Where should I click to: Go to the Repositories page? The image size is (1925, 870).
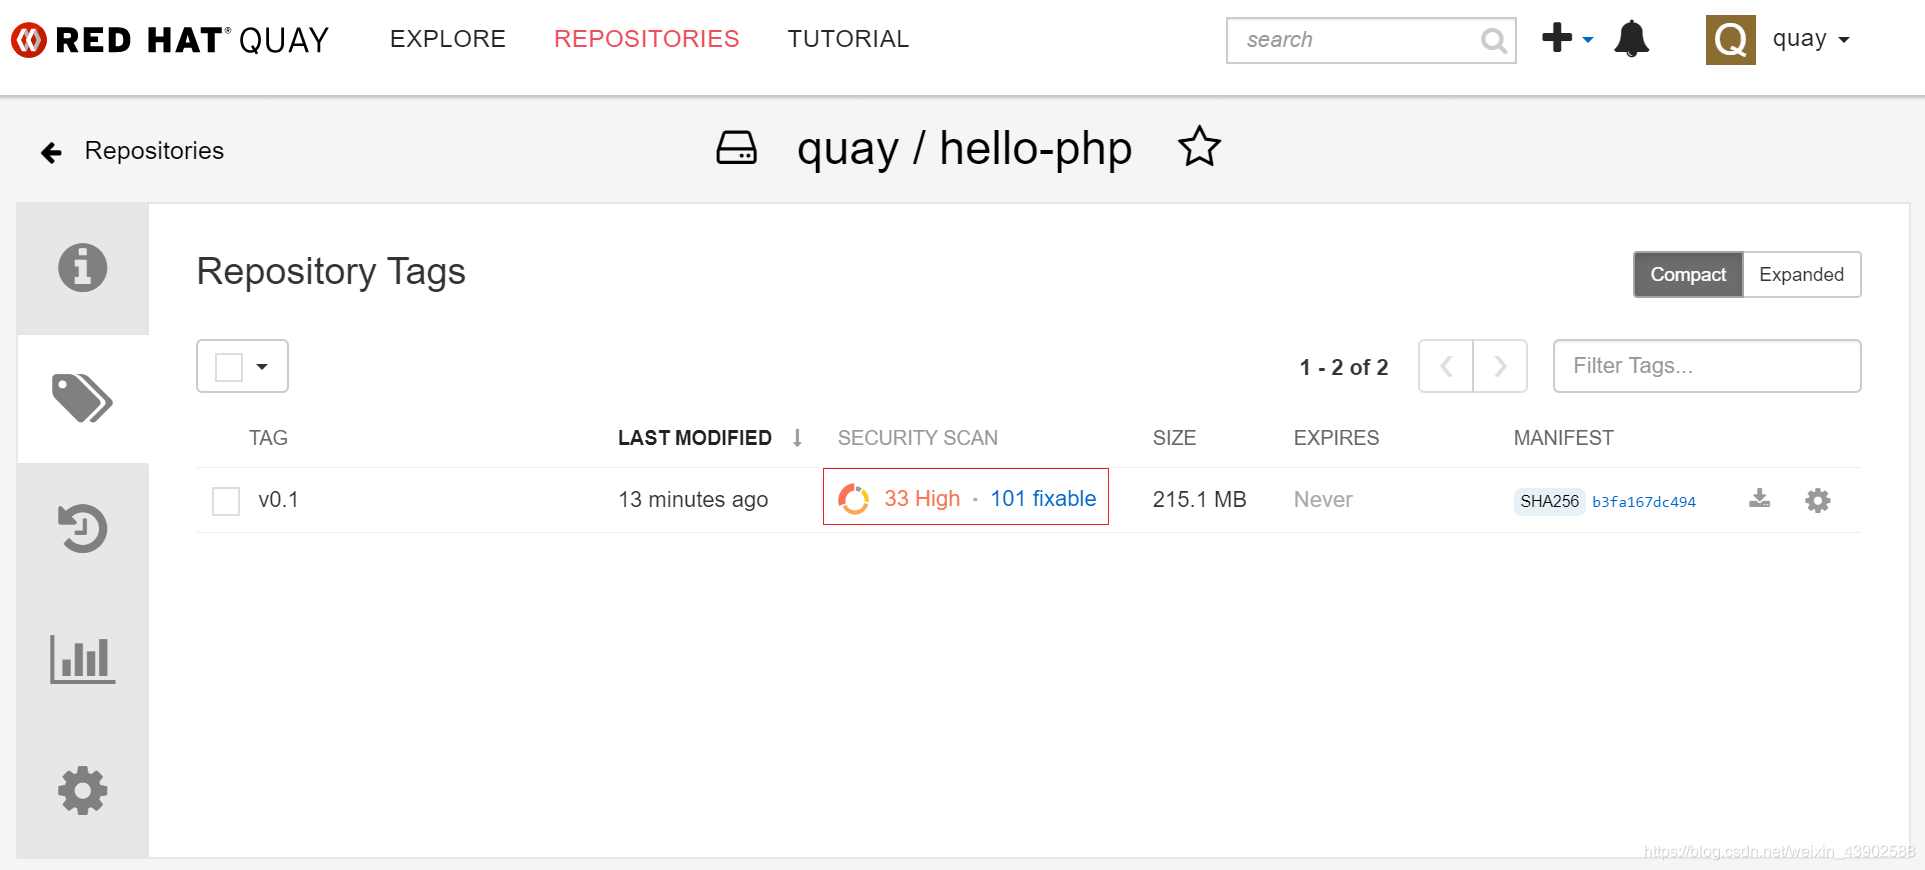(x=647, y=39)
